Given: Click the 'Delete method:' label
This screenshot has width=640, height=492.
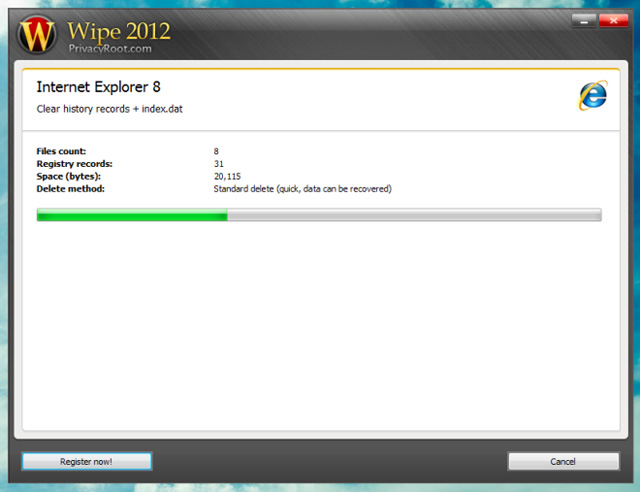Looking at the screenshot, I should pyautogui.click(x=71, y=189).
